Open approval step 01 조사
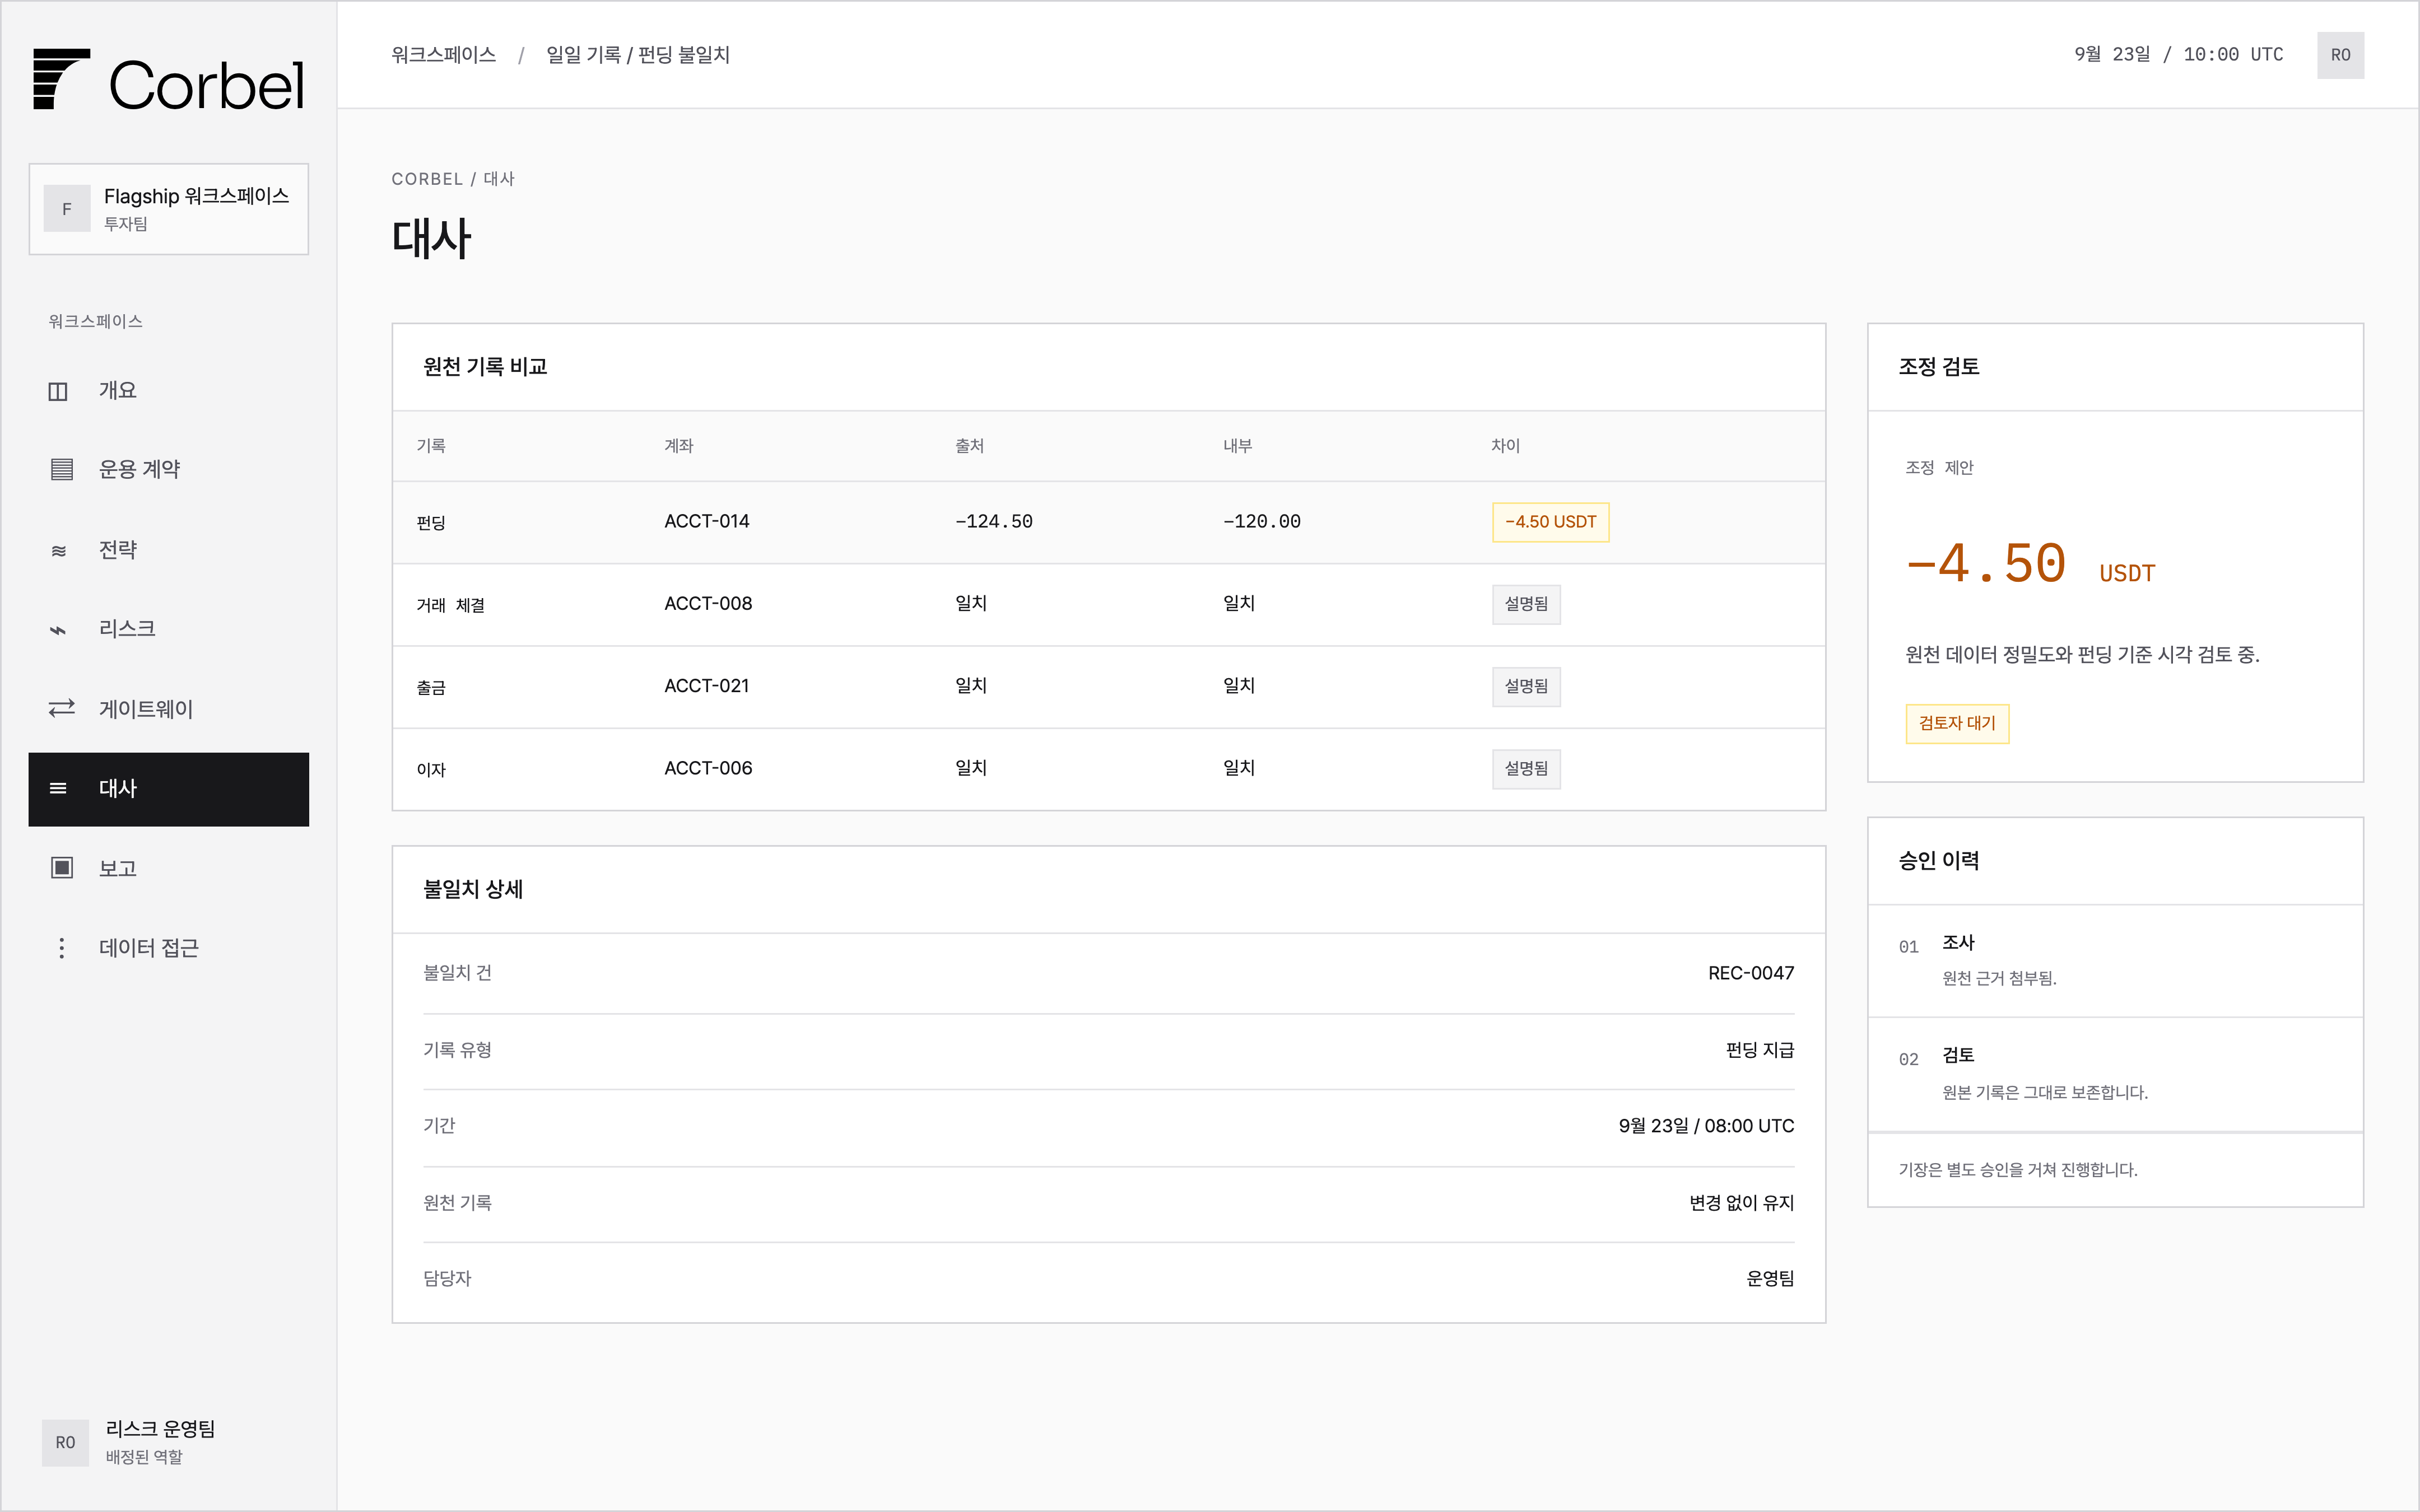The image size is (2420, 1512). click(x=2115, y=961)
